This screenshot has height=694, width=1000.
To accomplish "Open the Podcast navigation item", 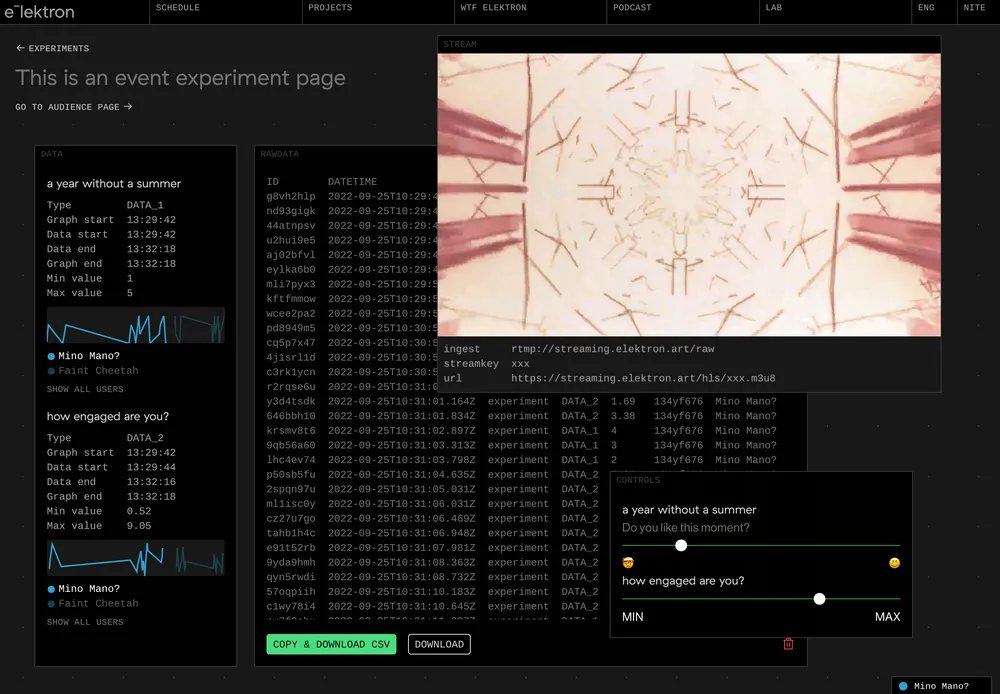I will click(x=632, y=8).
